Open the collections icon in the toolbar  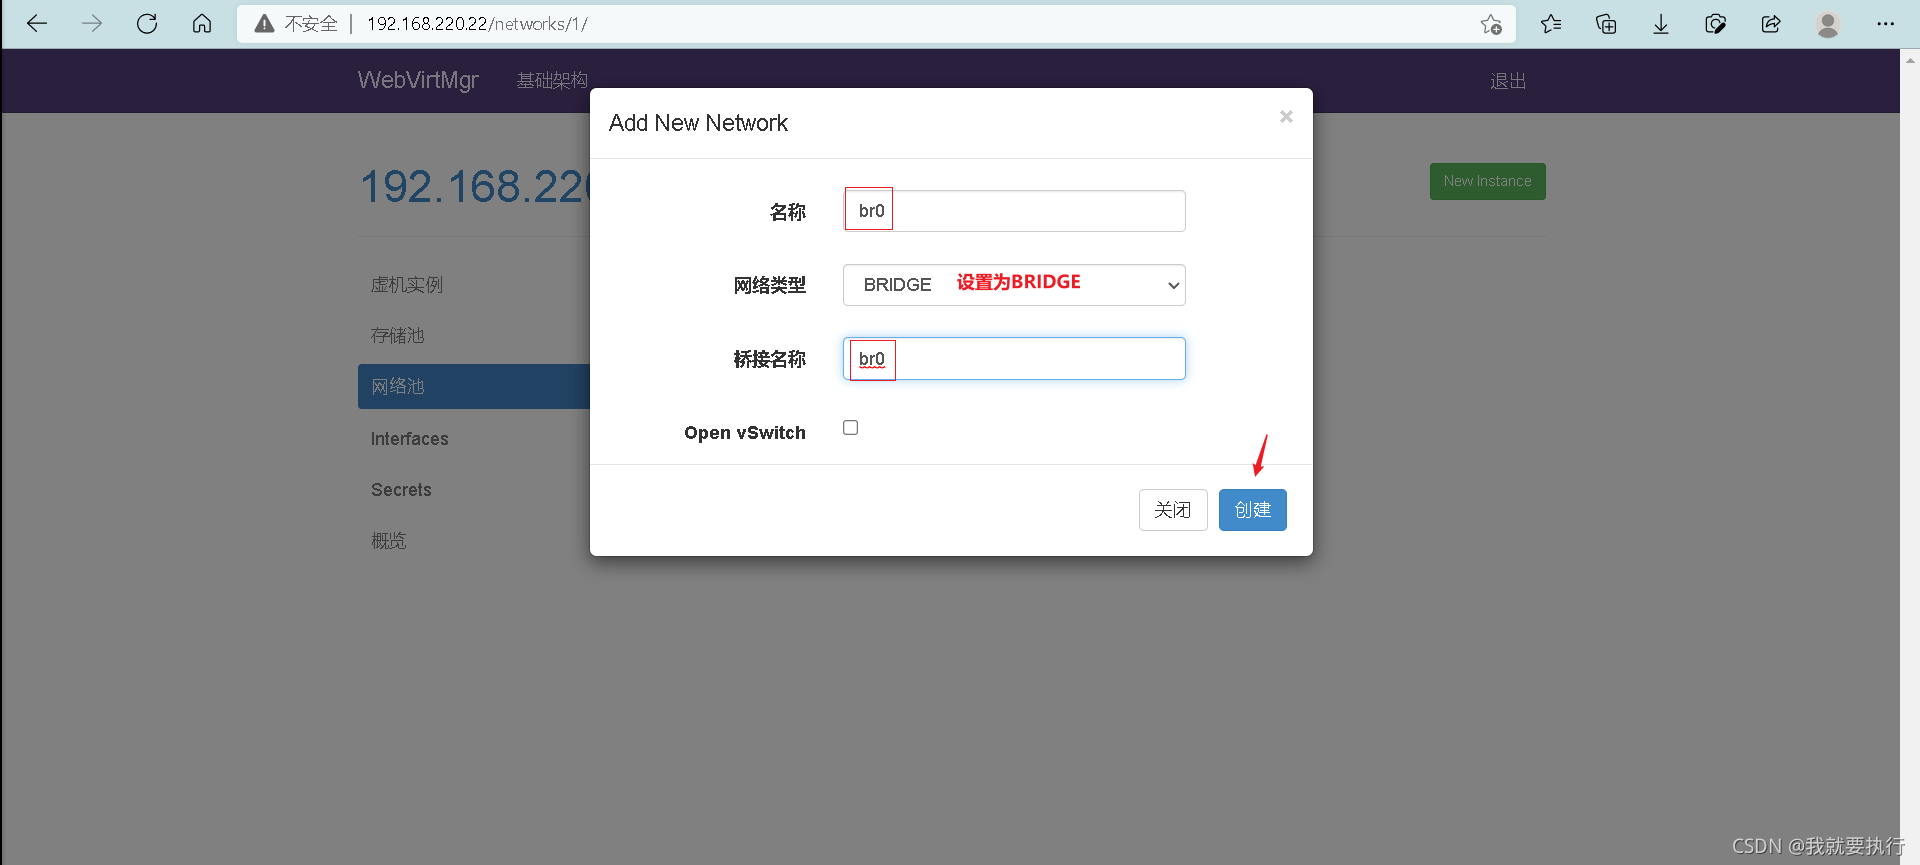[1606, 24]
